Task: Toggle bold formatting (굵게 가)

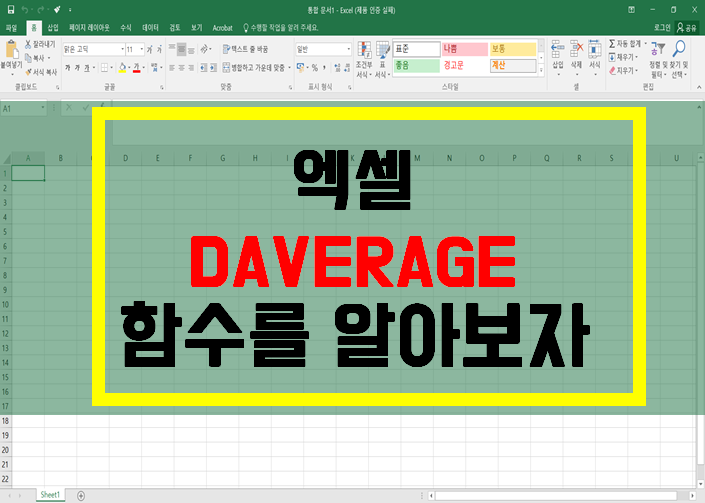Action: pyautogui.click(x=67, y=68)
